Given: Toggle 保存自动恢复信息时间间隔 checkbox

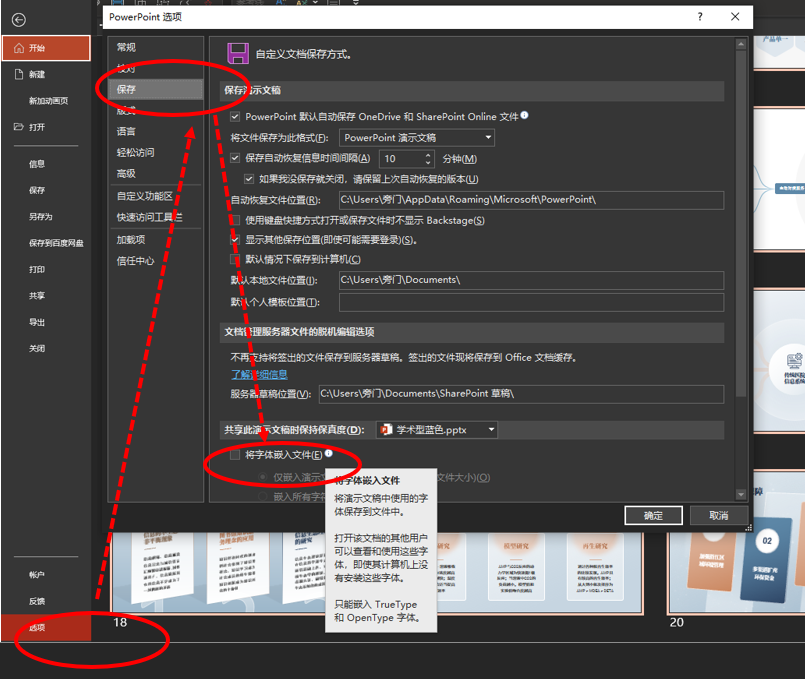Looking at the screenshot, I should pos(235,158).
